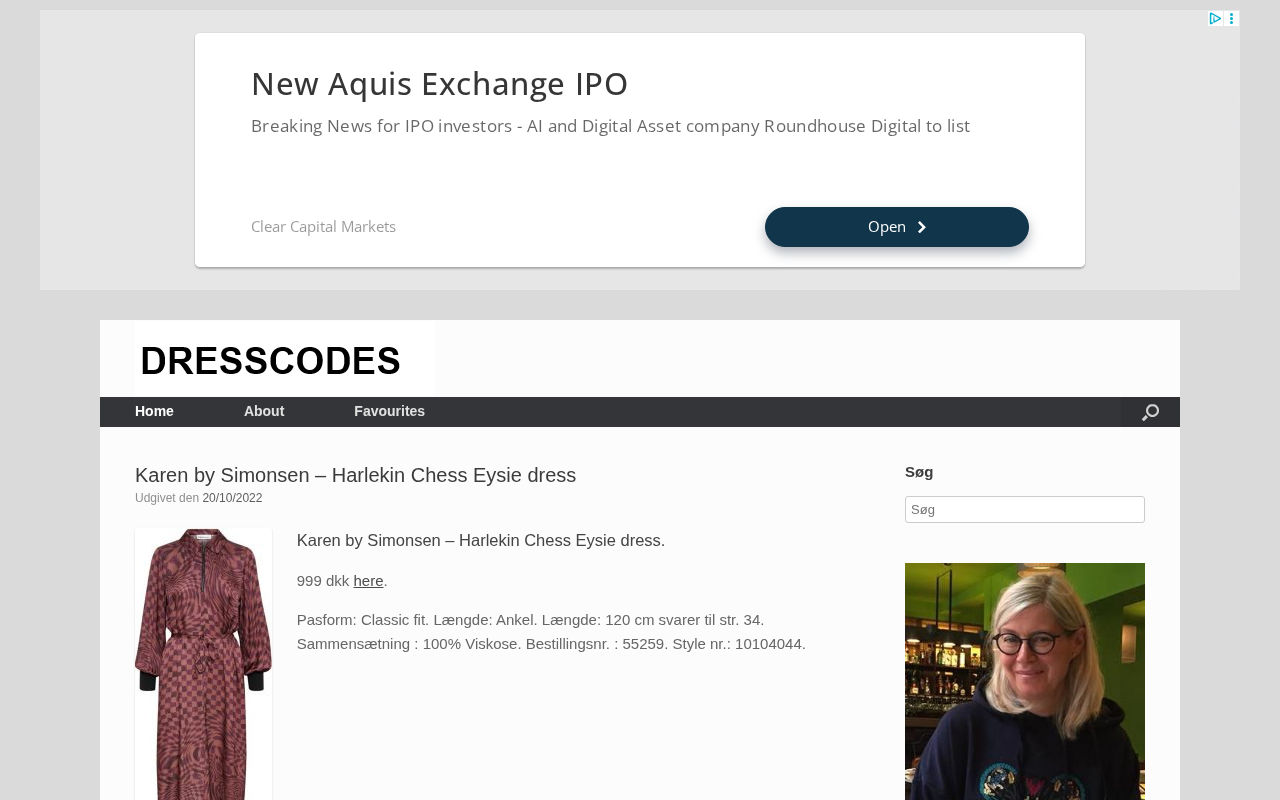Follow the 'here' price link
This screenshot has width=1280, height=800.
[x=368, y=581]
